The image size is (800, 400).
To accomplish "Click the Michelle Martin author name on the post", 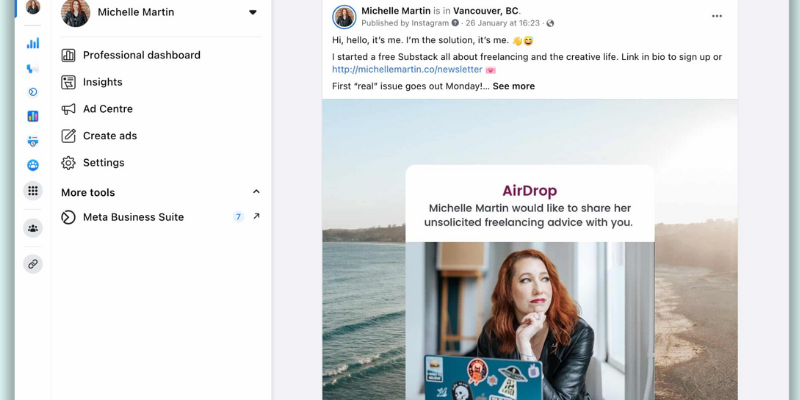I will pos(395,11).
